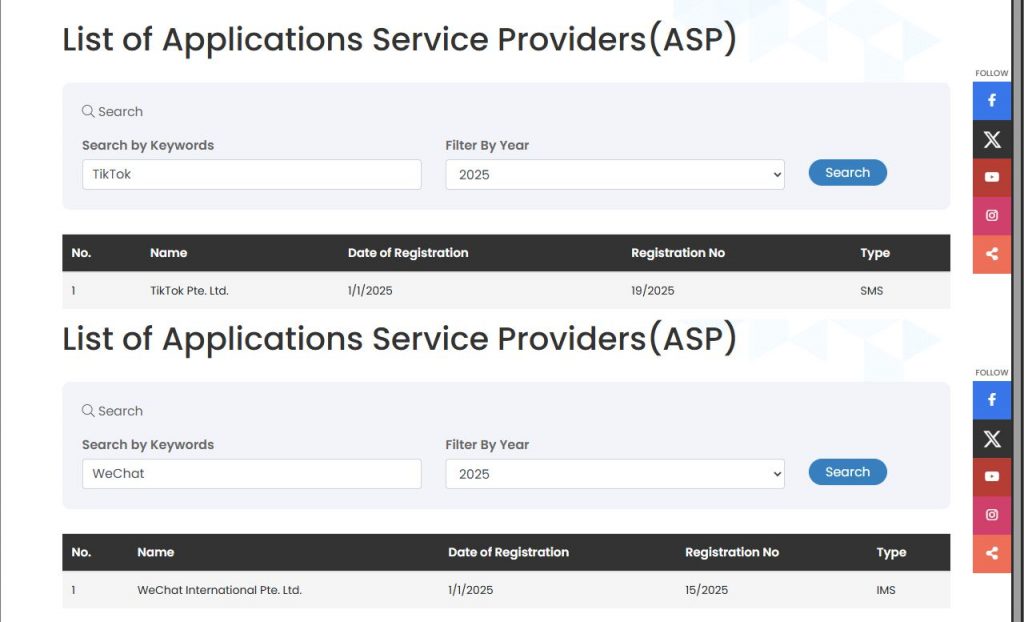The image size is (1024, 622).
Task: Click the YouTube icon in the bottom follow bar
Action: [x=991, y=477]
